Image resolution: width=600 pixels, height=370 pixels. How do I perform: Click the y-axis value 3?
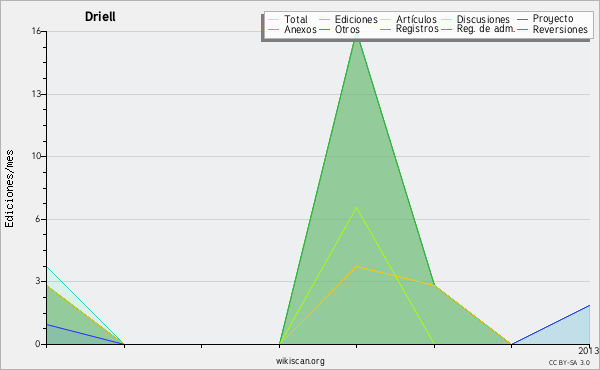point(38,281)
